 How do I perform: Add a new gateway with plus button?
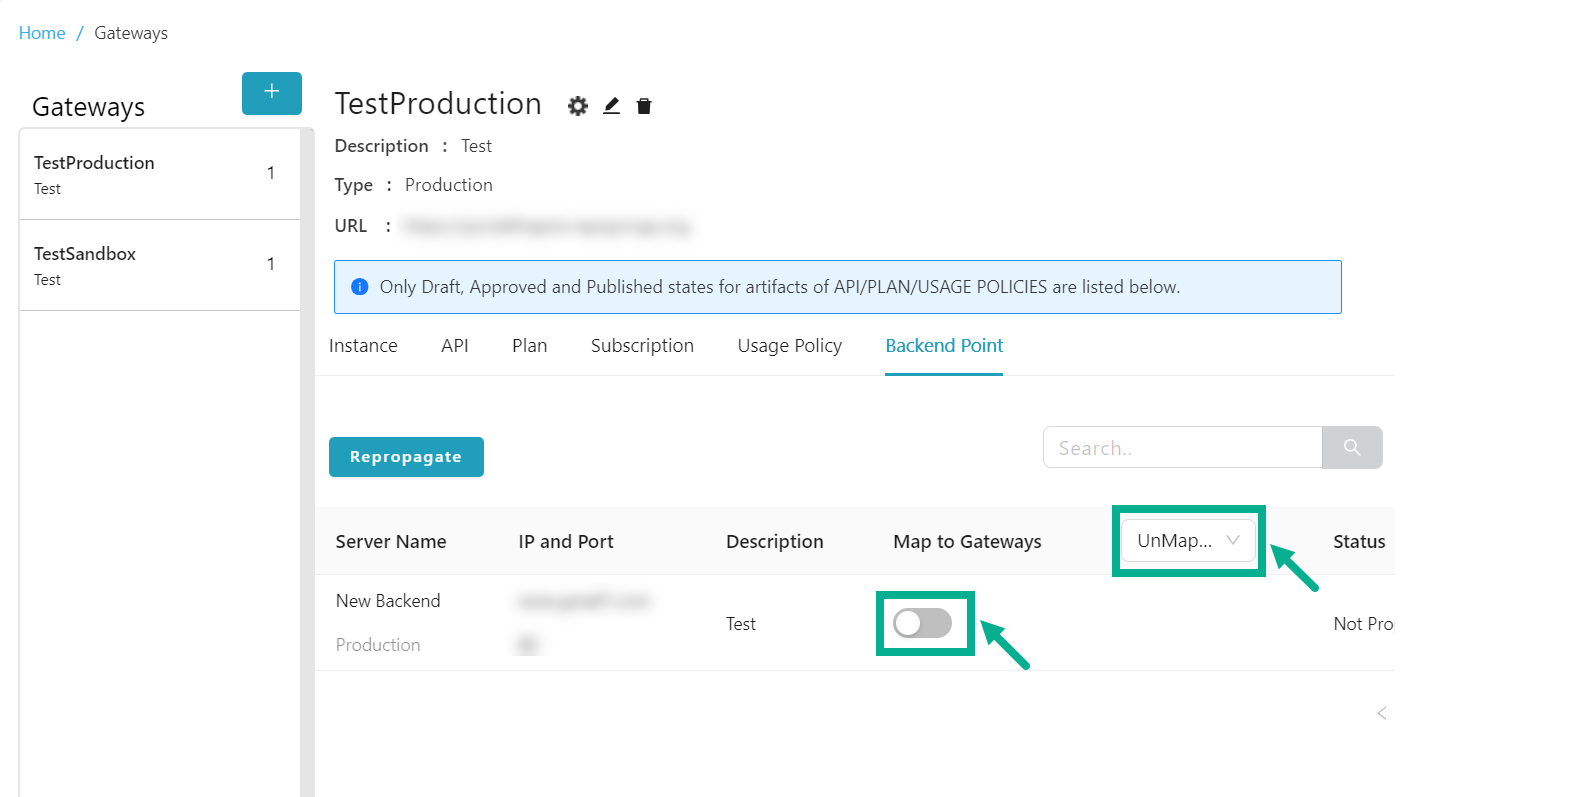pos(271,93)
